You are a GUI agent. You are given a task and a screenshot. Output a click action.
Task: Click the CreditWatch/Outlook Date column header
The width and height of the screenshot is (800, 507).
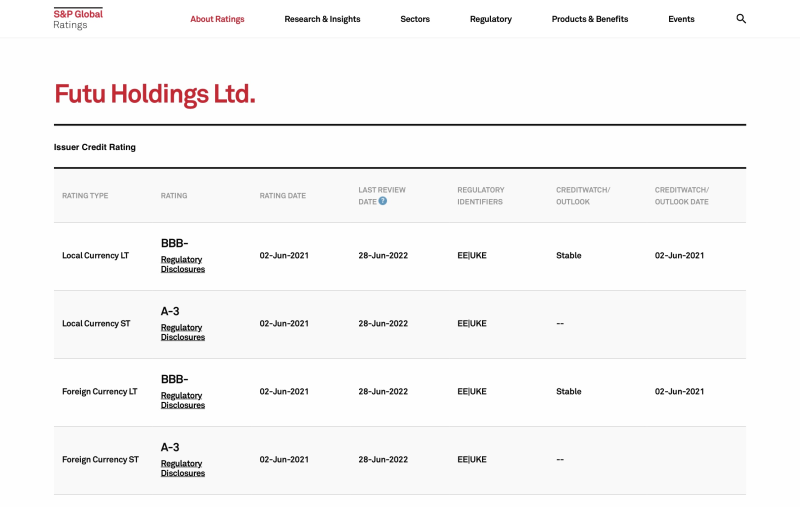[682, 195]
